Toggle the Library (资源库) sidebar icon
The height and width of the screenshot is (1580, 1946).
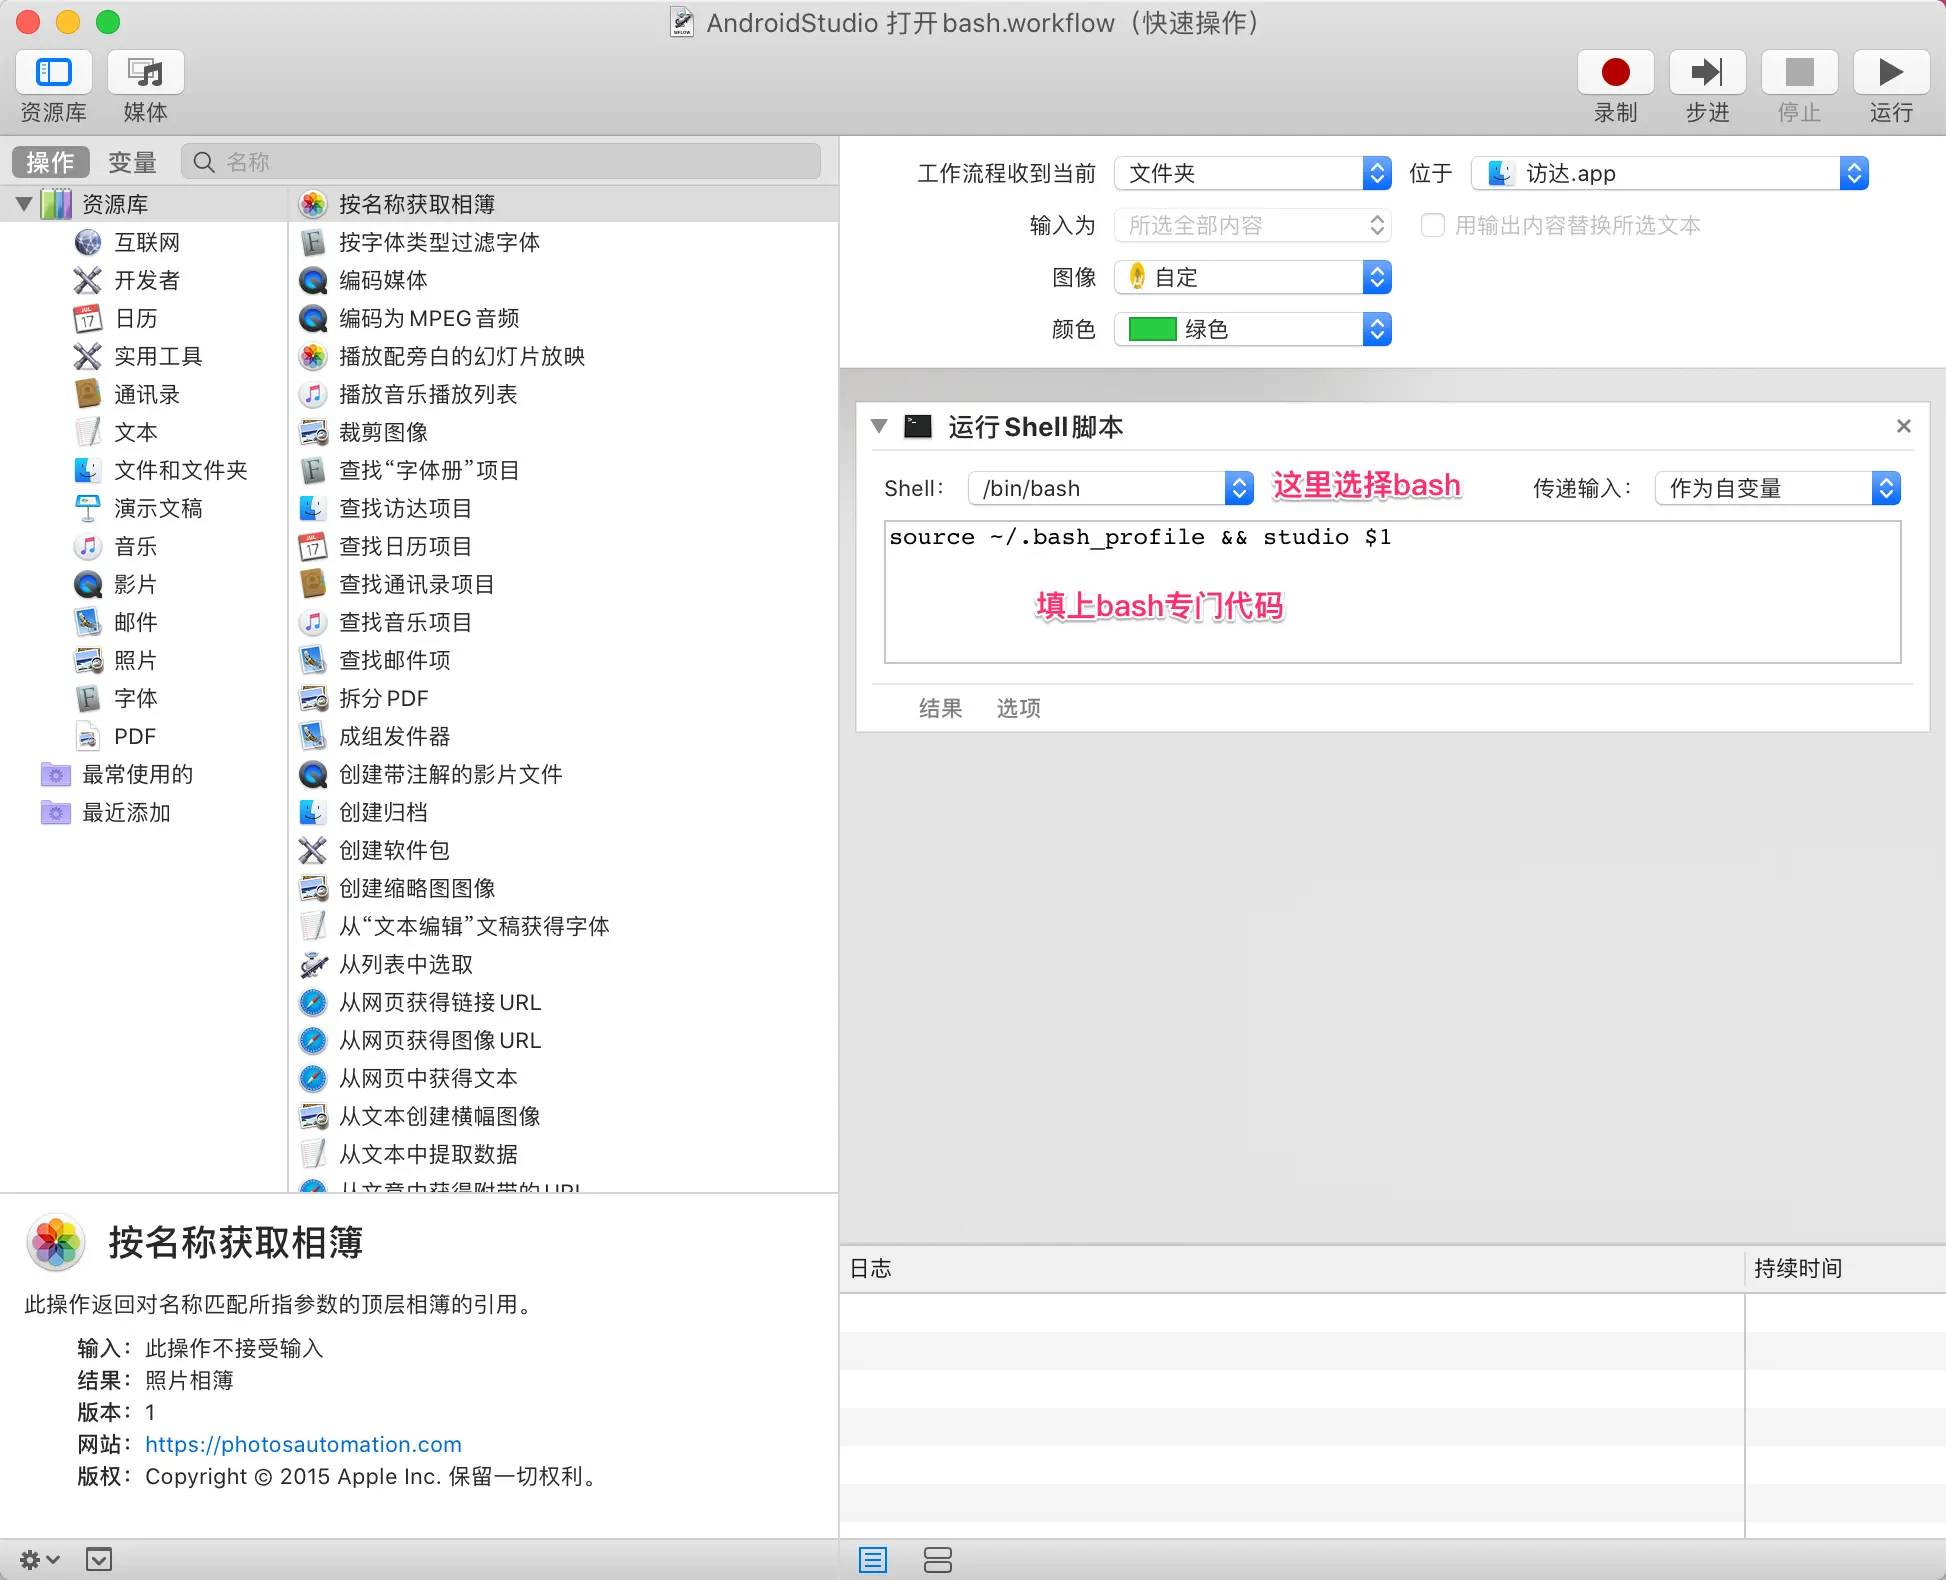[x=54, y=73]
